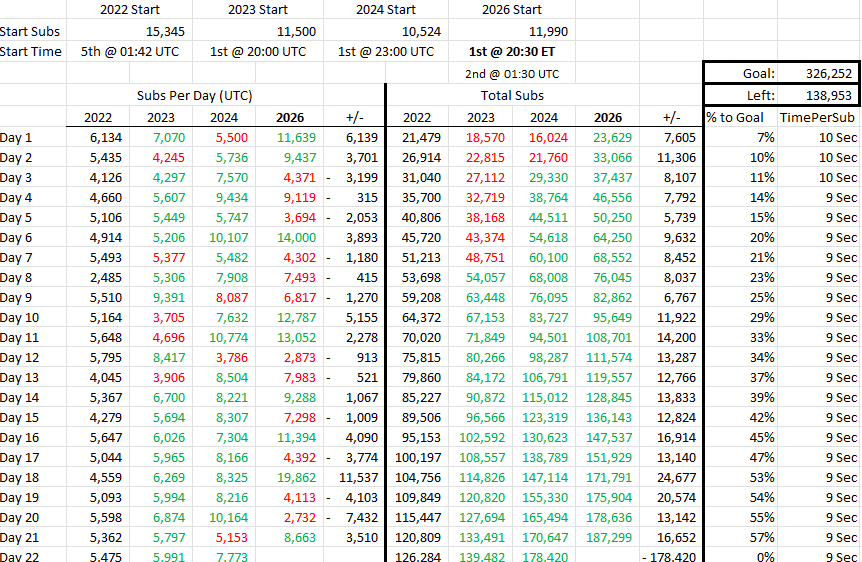Click the 1st @ 20:30 ET cell
The height and width of the screenshot is (562, 862).
[x=512, y=52]
